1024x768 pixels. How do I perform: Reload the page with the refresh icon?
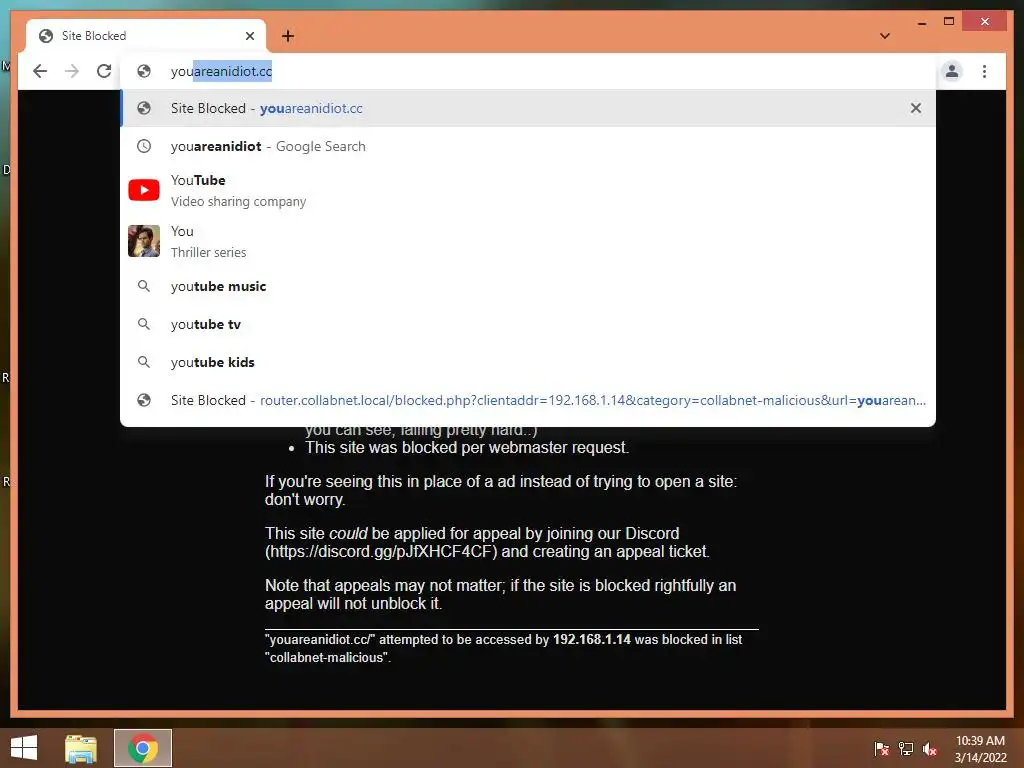tap(104, 71)
